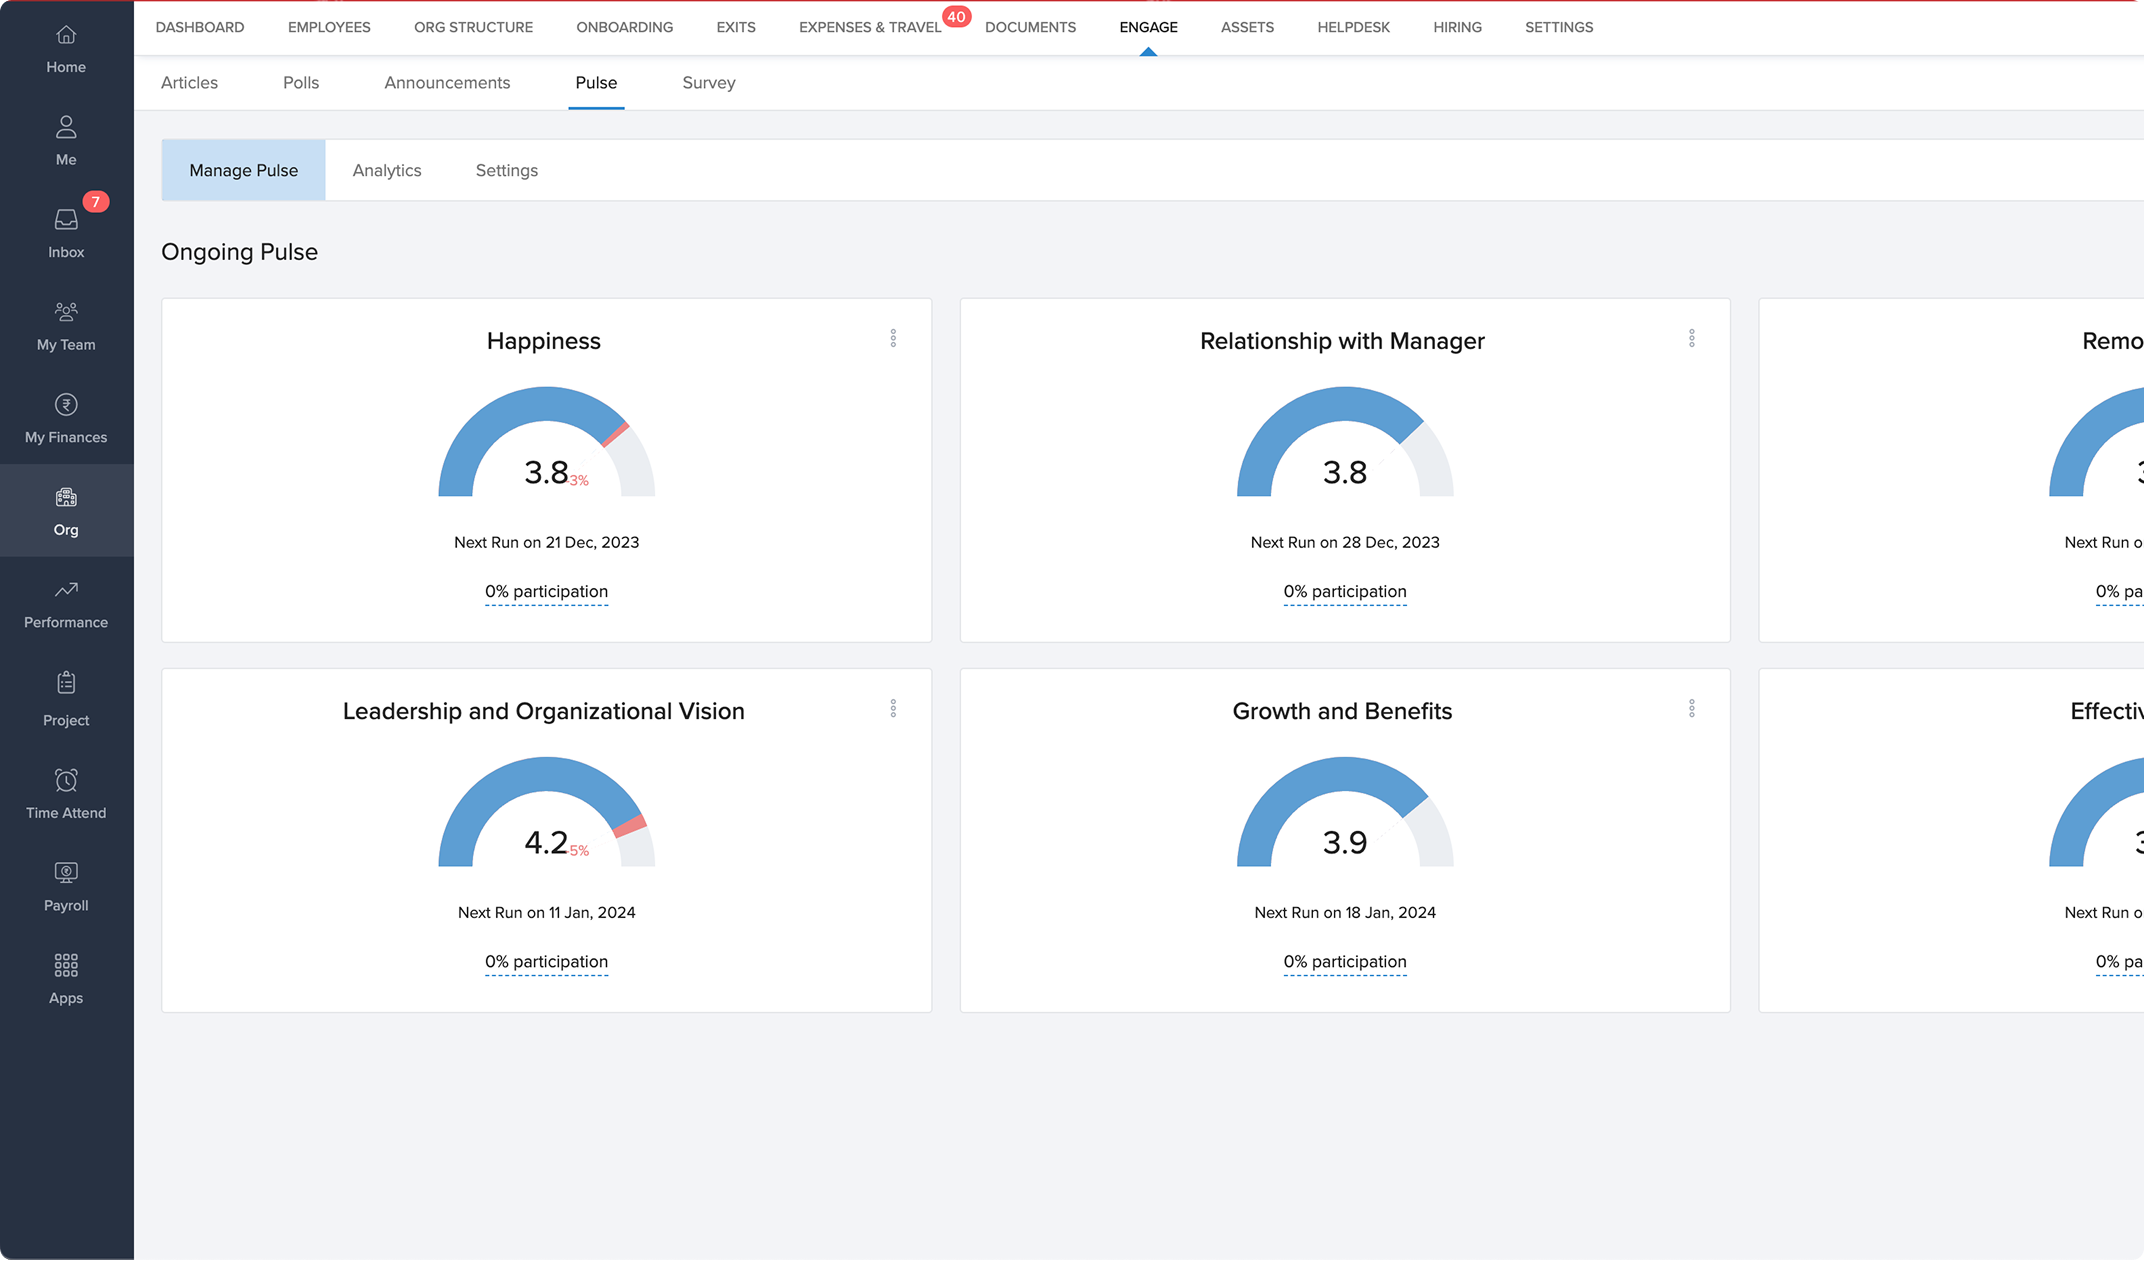Open Happiness card three-dot menu

tap(893, 339)
